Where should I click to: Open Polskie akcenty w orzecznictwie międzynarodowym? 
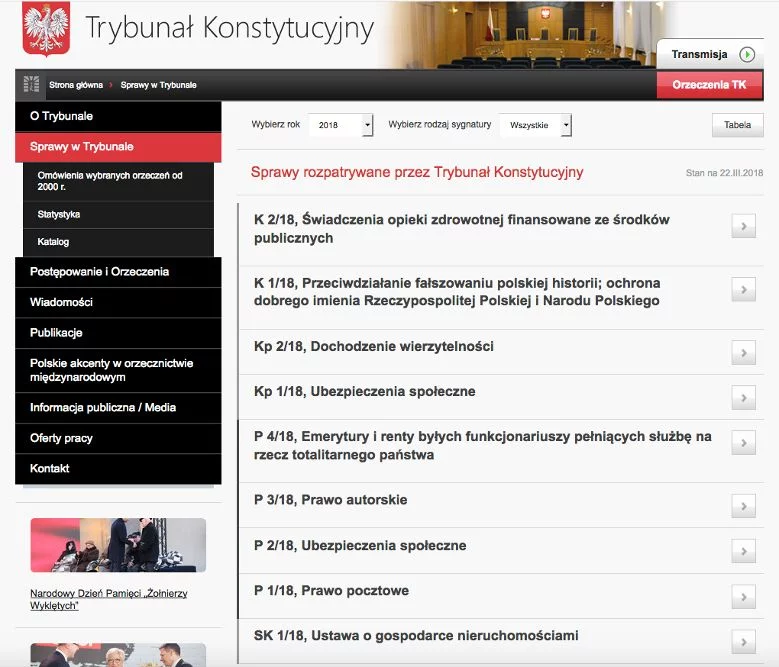pos(118,371)
